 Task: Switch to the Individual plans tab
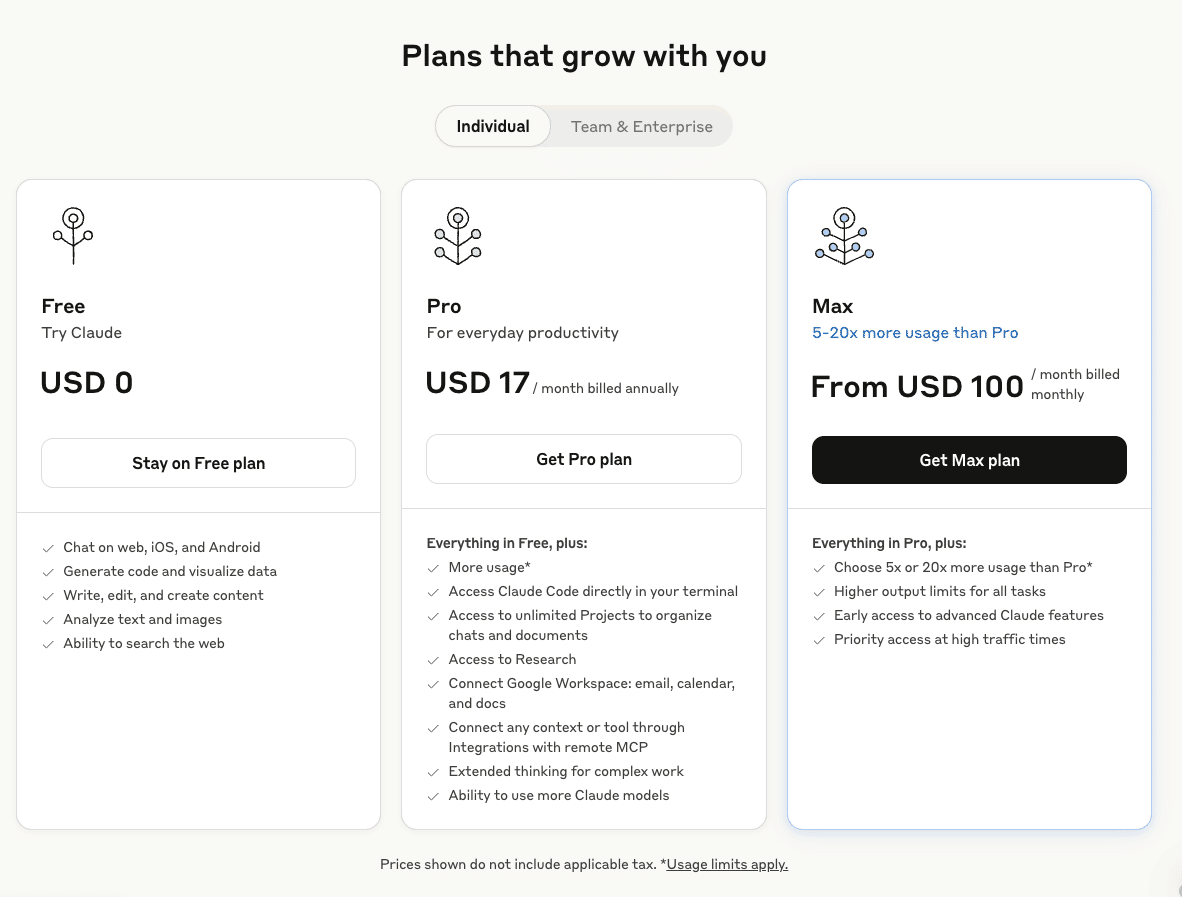click(x=493, y=127)
